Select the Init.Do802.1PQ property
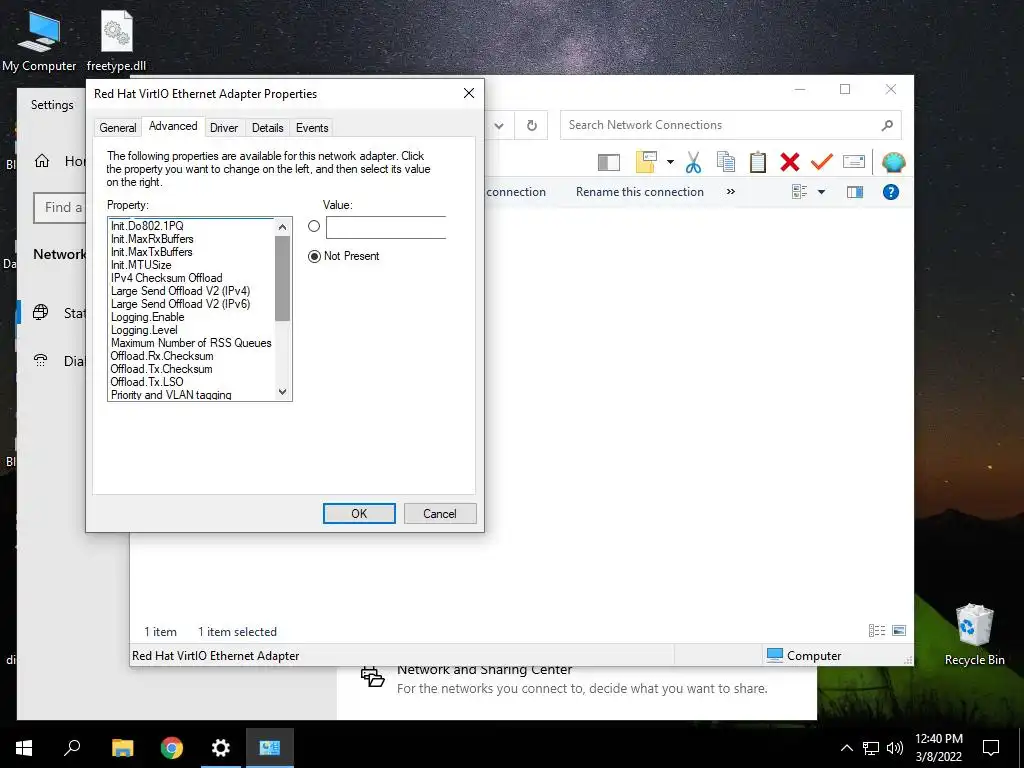Image resolution: width=1024 pixels, height=768 pixels. click(x=147, y=225)
